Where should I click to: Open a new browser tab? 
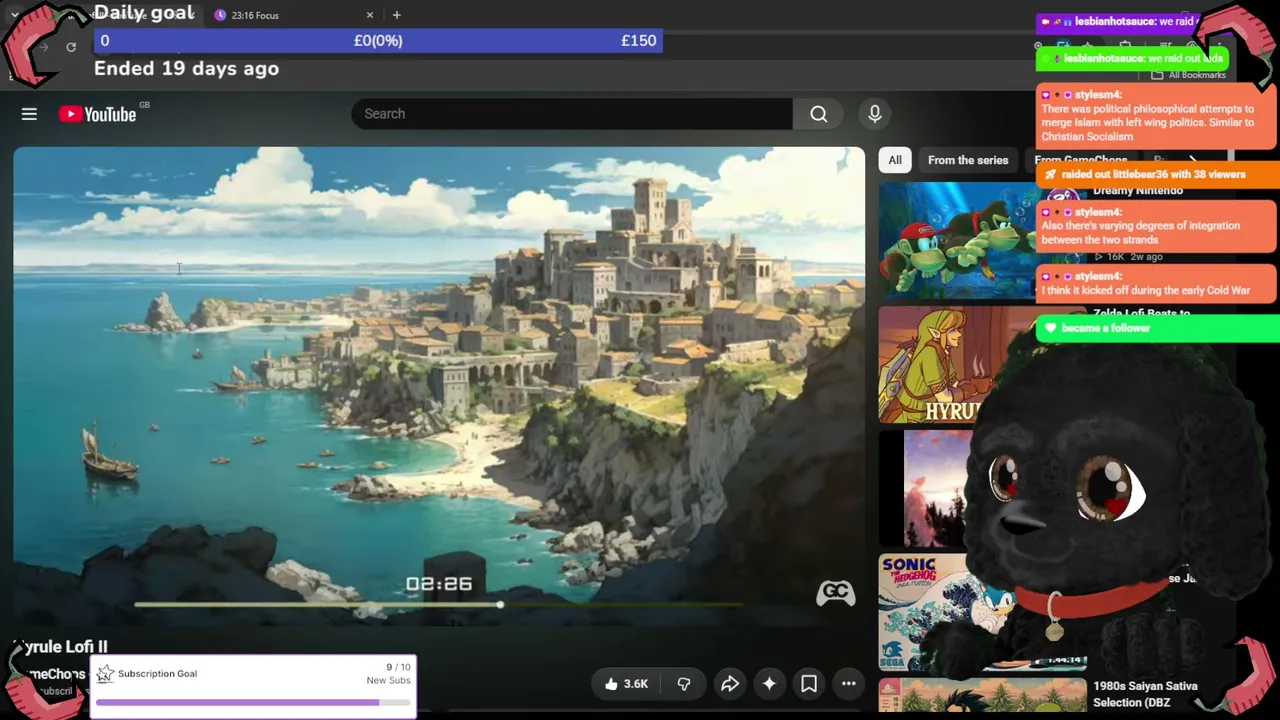click(x=397, y=15)
